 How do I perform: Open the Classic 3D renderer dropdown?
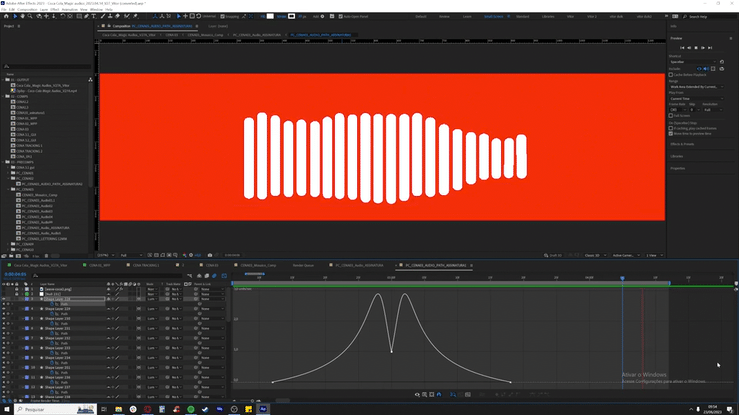(595, 255)
